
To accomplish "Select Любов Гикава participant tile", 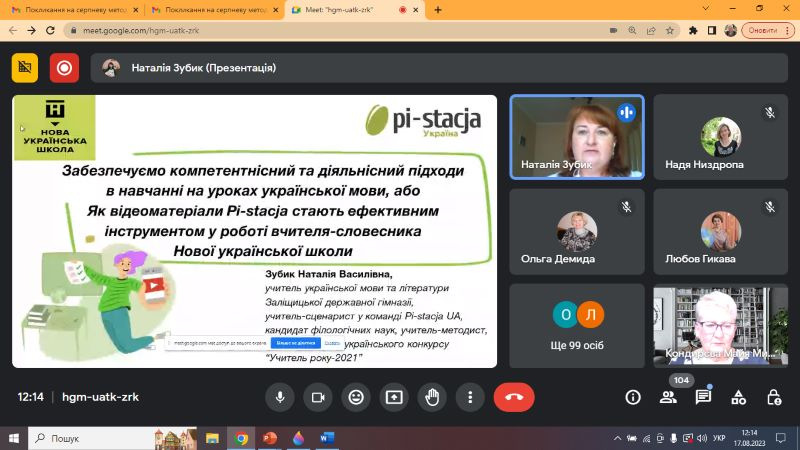I will [720, 232].
